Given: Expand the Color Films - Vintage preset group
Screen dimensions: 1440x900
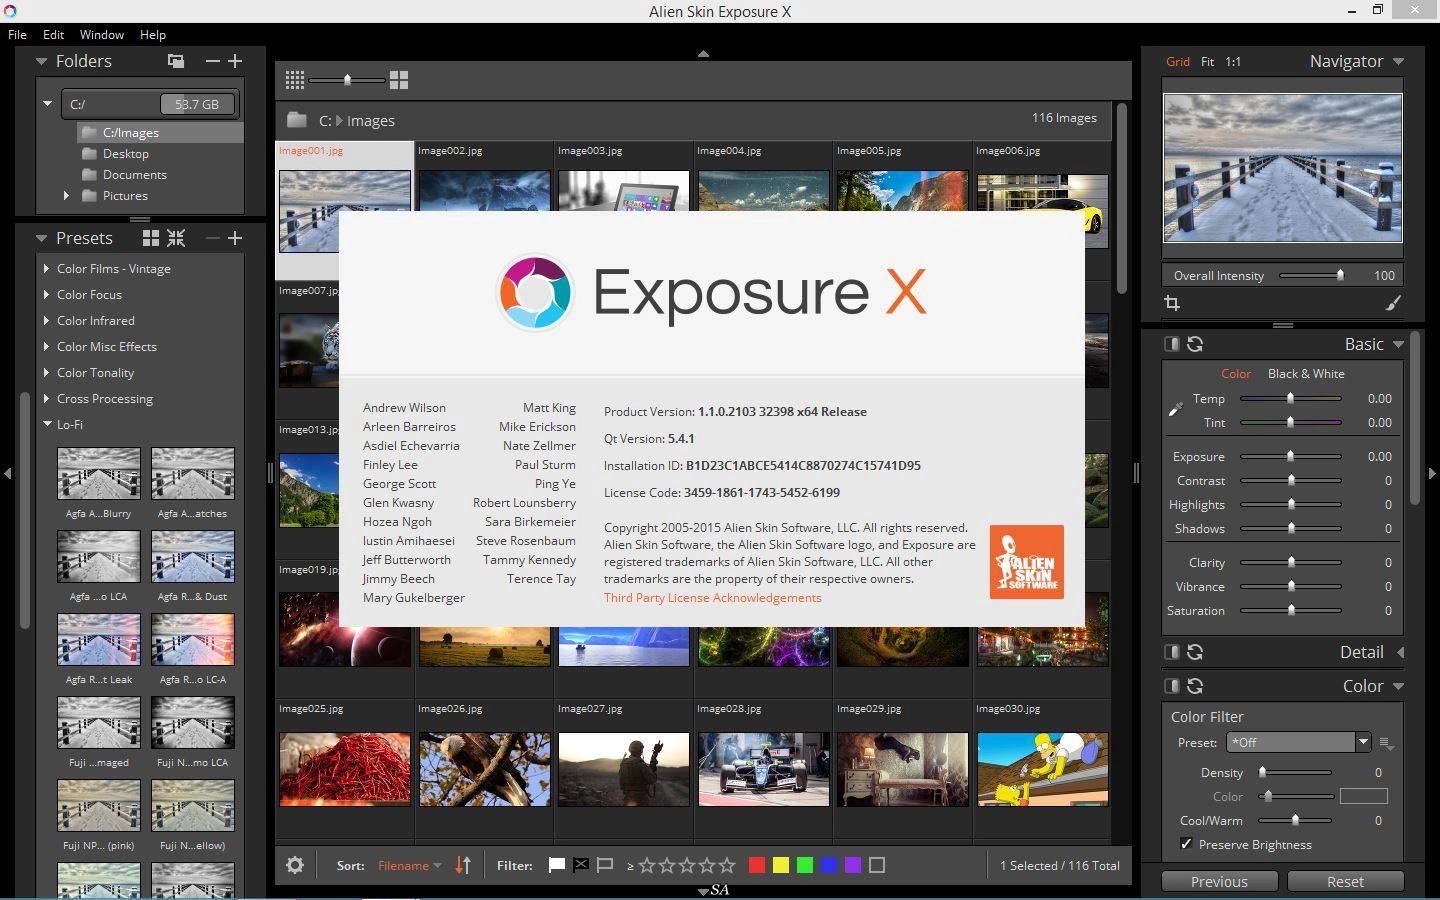Looking at the screenshot, I should coord(47,269).
